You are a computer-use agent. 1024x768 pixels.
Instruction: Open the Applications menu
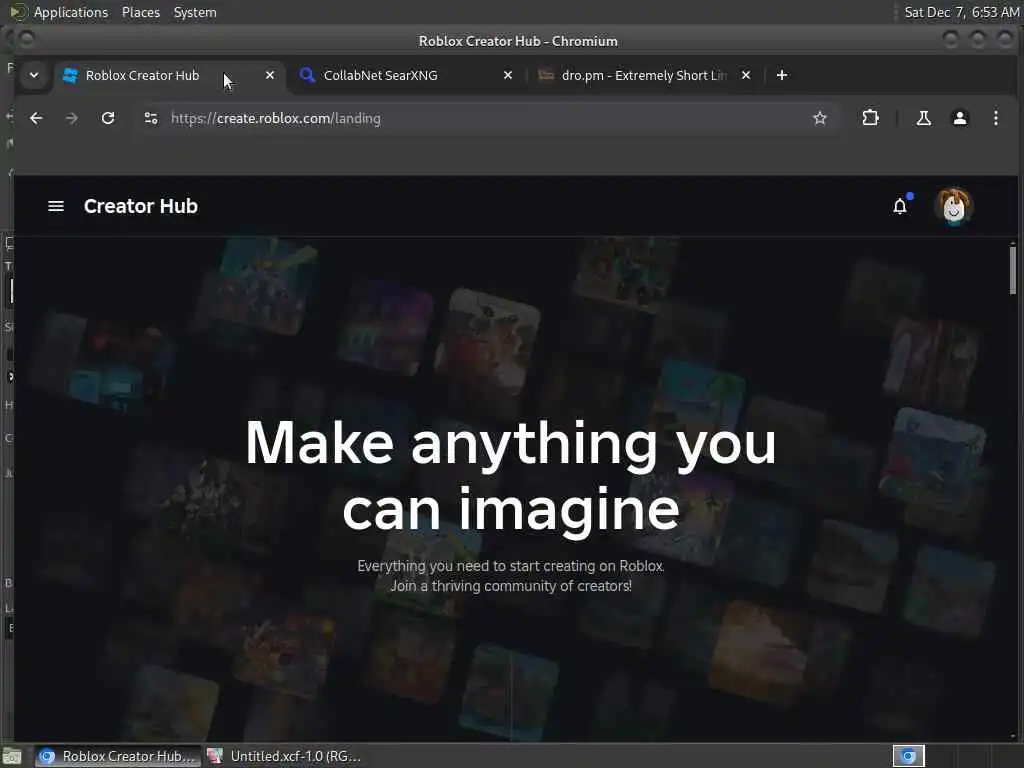coord(71,12)
